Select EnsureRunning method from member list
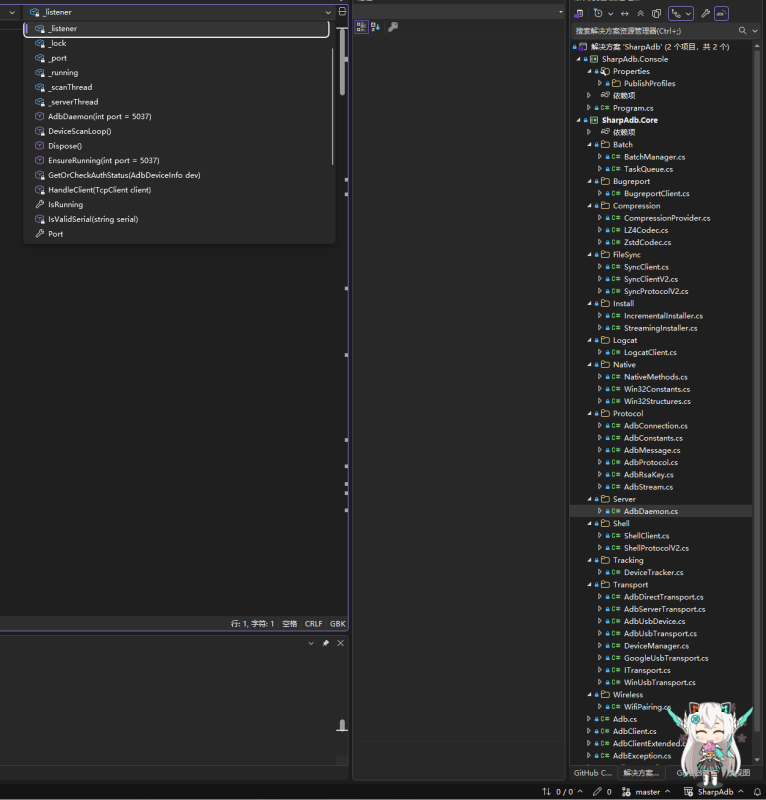This screenshot has width=766, height=800. (103, 160)
